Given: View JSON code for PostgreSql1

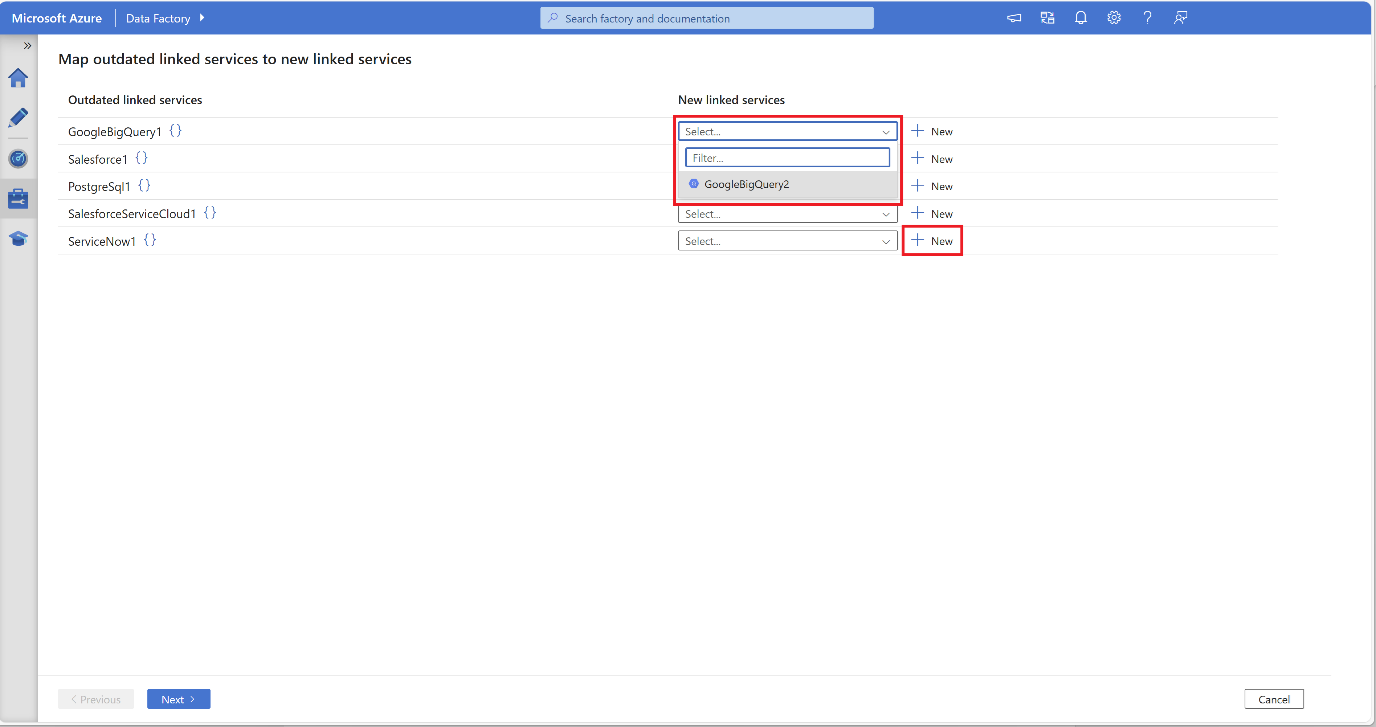Looking at the screenshot, I should [145, 186].
